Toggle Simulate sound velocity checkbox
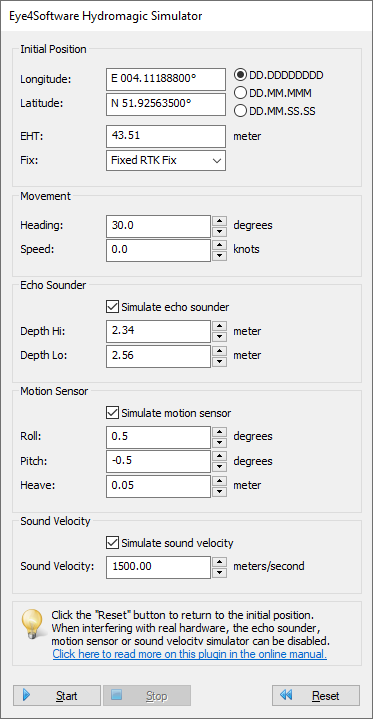The width and height of the screenshot is (373, 719). coord(111,543)
